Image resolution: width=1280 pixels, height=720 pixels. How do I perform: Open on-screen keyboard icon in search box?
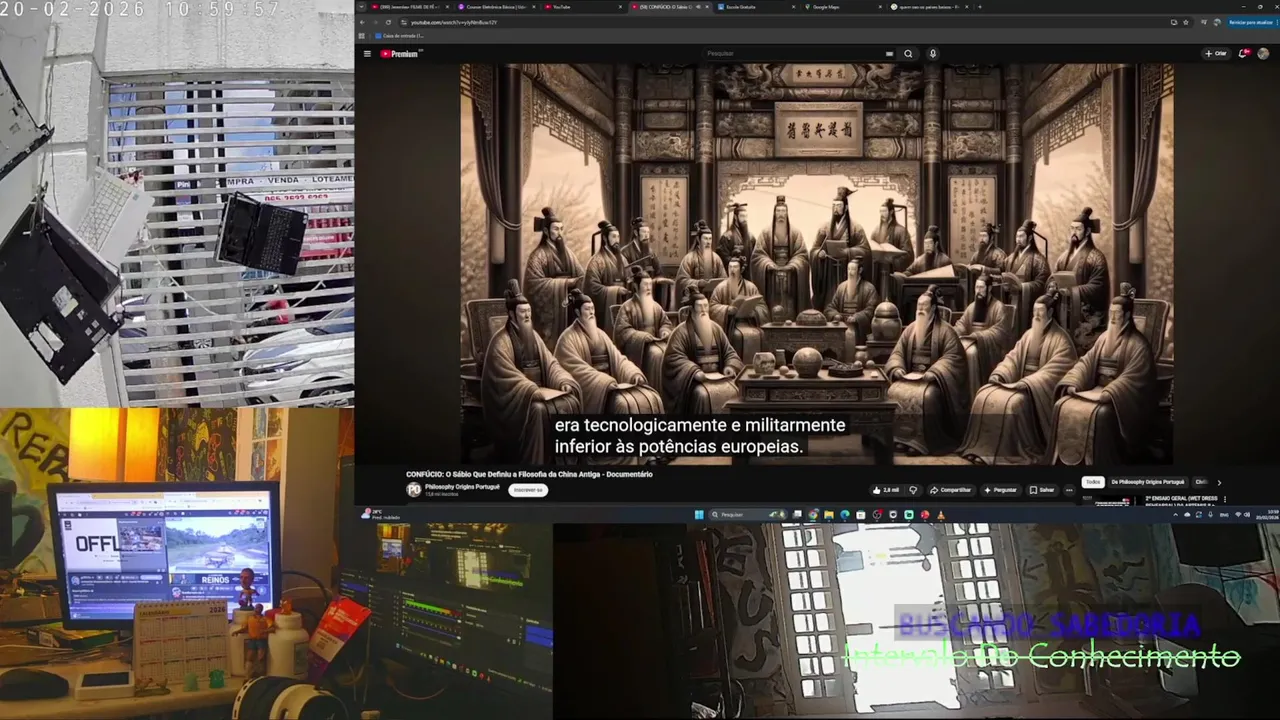[x=889, y=54]
